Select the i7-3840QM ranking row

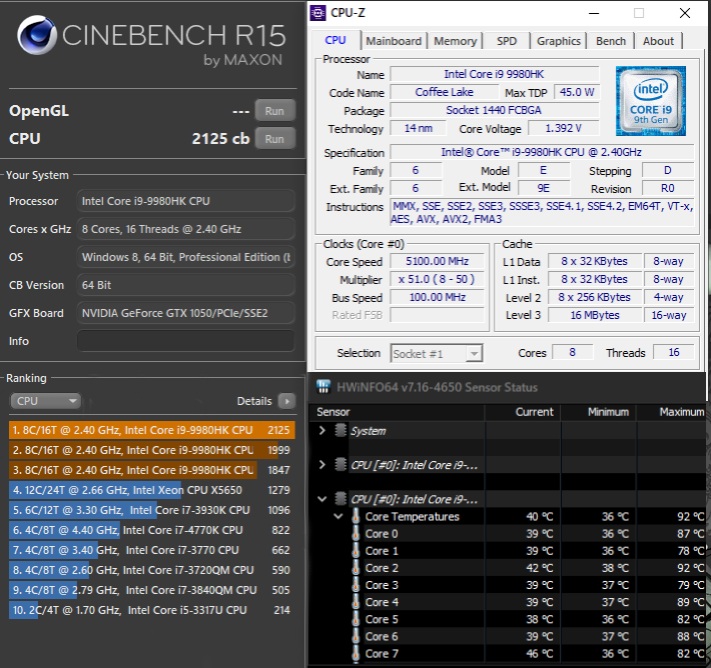(152, 590)
